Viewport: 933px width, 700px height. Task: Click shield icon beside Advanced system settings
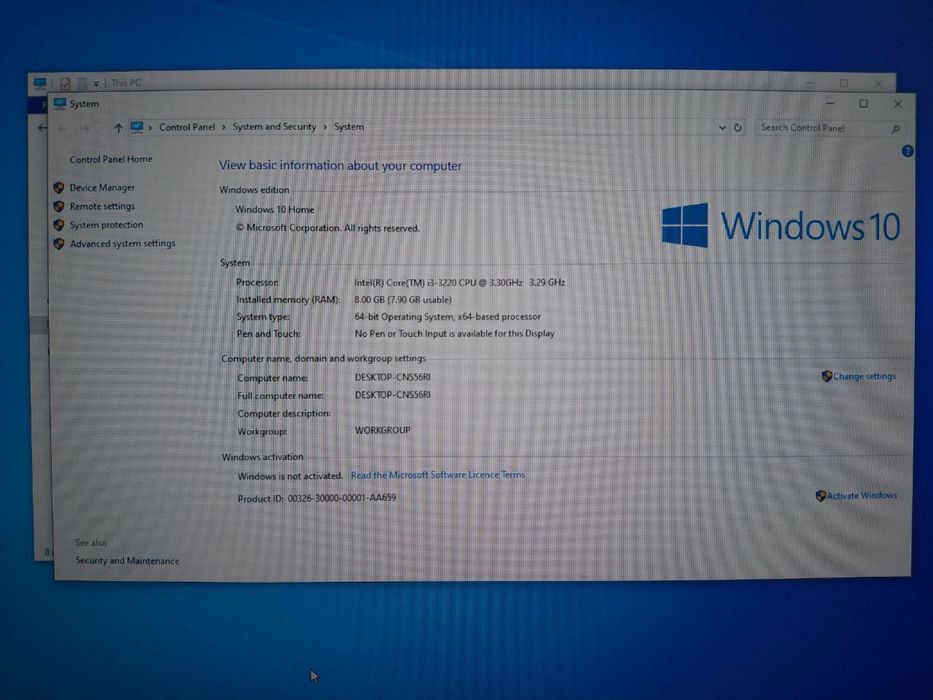[58, 243]
